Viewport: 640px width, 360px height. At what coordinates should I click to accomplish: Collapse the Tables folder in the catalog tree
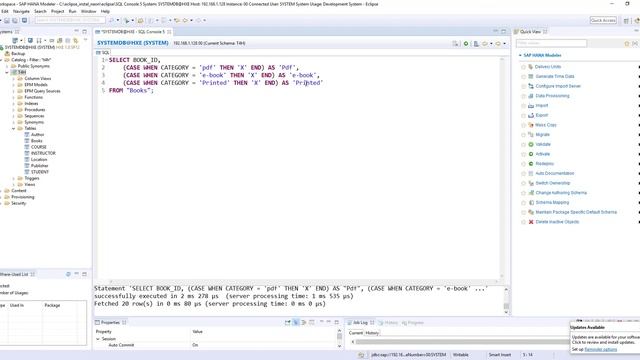[13, 129]
